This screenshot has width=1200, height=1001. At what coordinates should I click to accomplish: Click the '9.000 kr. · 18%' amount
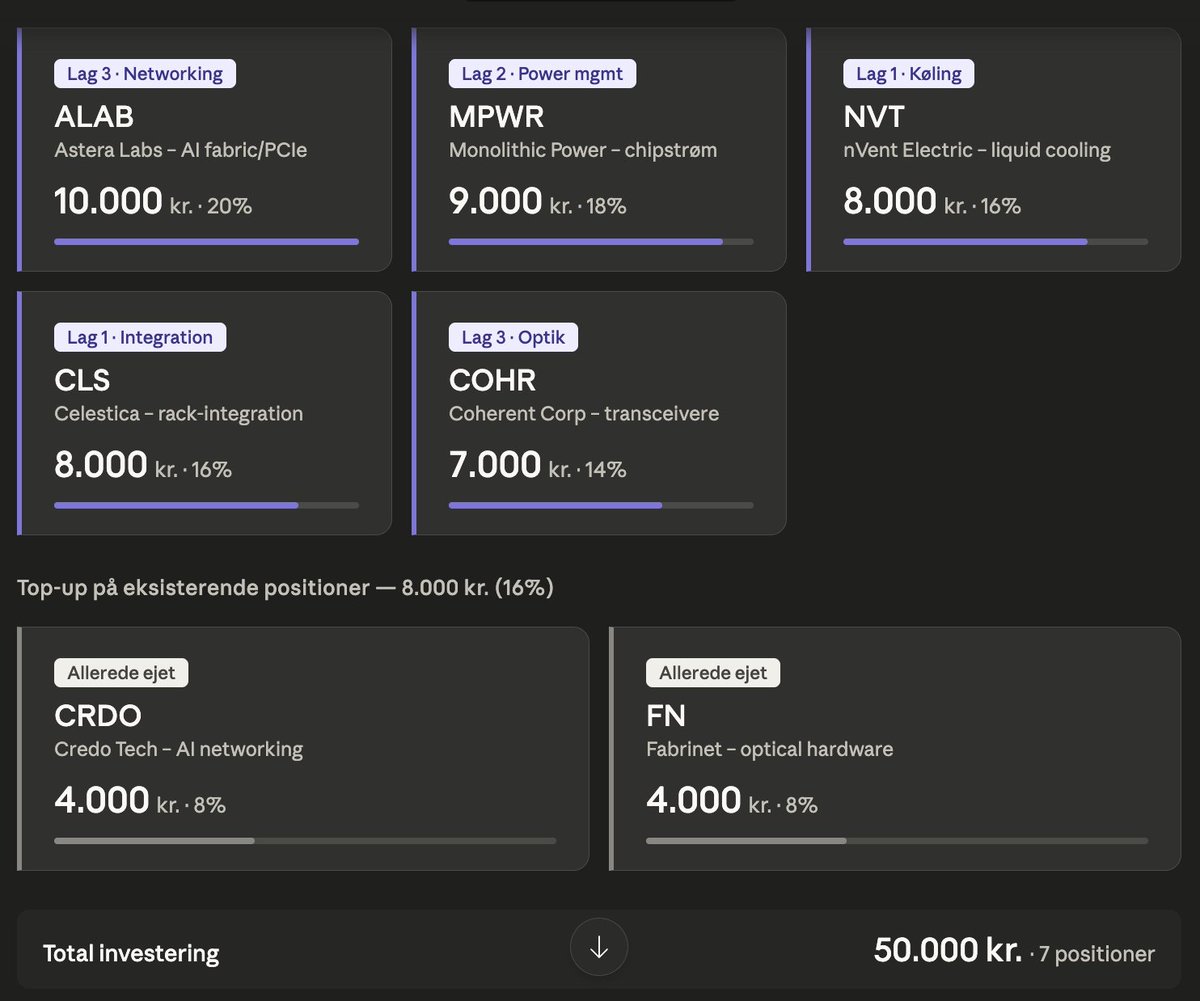click(538, 202)
